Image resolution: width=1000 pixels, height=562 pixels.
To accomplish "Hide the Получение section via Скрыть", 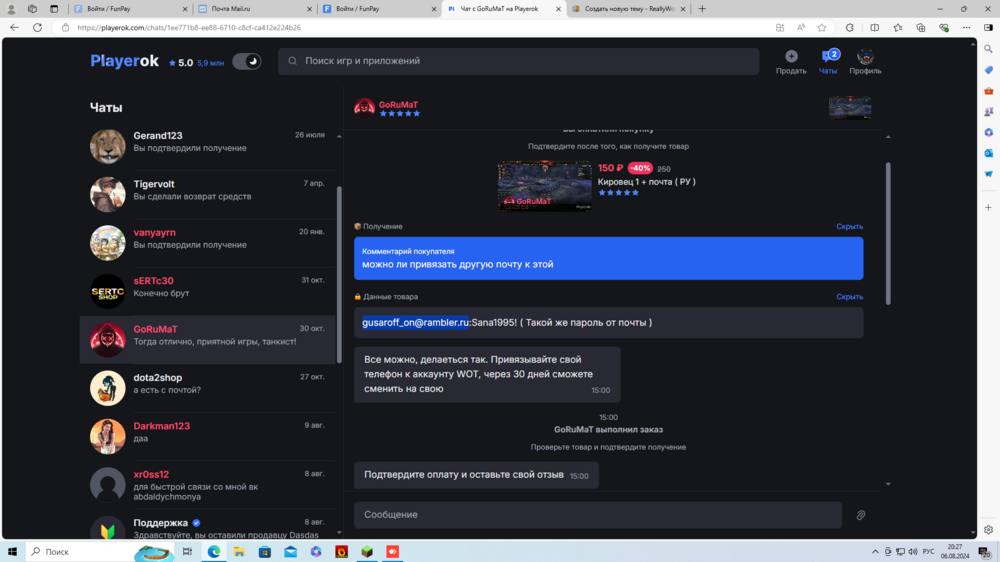I will 849,226.
